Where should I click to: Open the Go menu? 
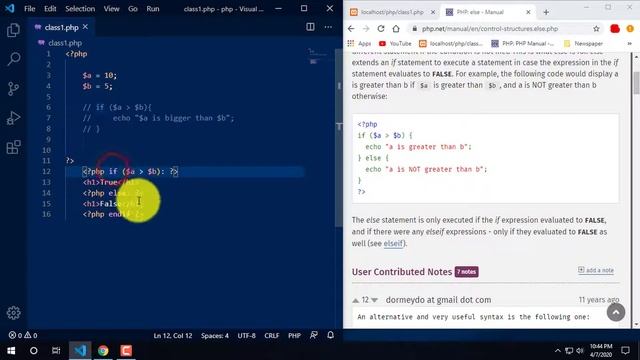pos(133,9)
